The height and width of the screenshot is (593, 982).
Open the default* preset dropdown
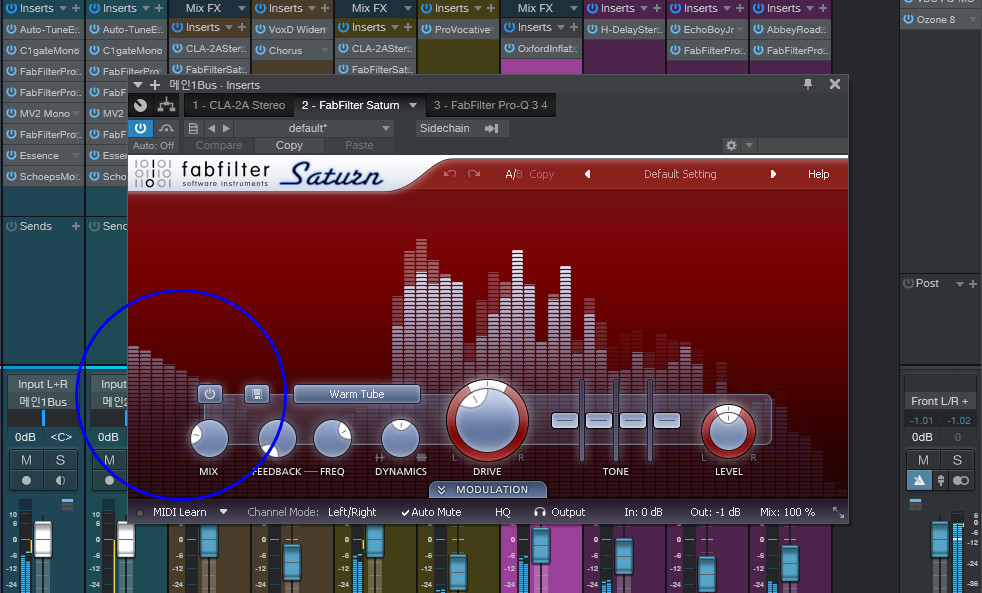pos(315,128)
